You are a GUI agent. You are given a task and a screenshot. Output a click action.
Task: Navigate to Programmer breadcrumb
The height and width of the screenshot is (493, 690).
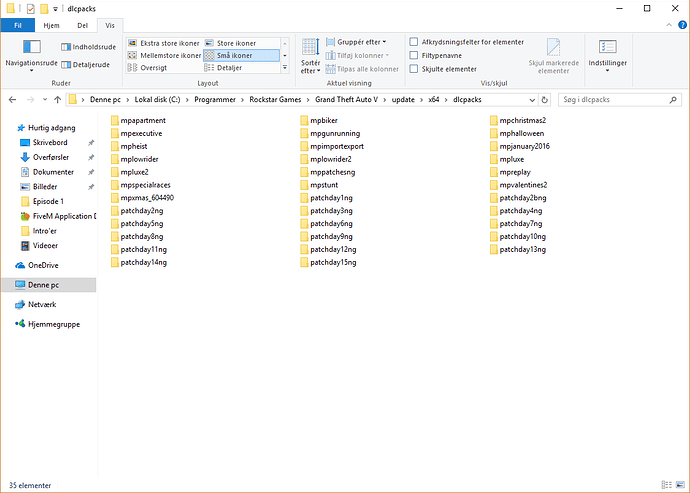(x=215, y=99)
